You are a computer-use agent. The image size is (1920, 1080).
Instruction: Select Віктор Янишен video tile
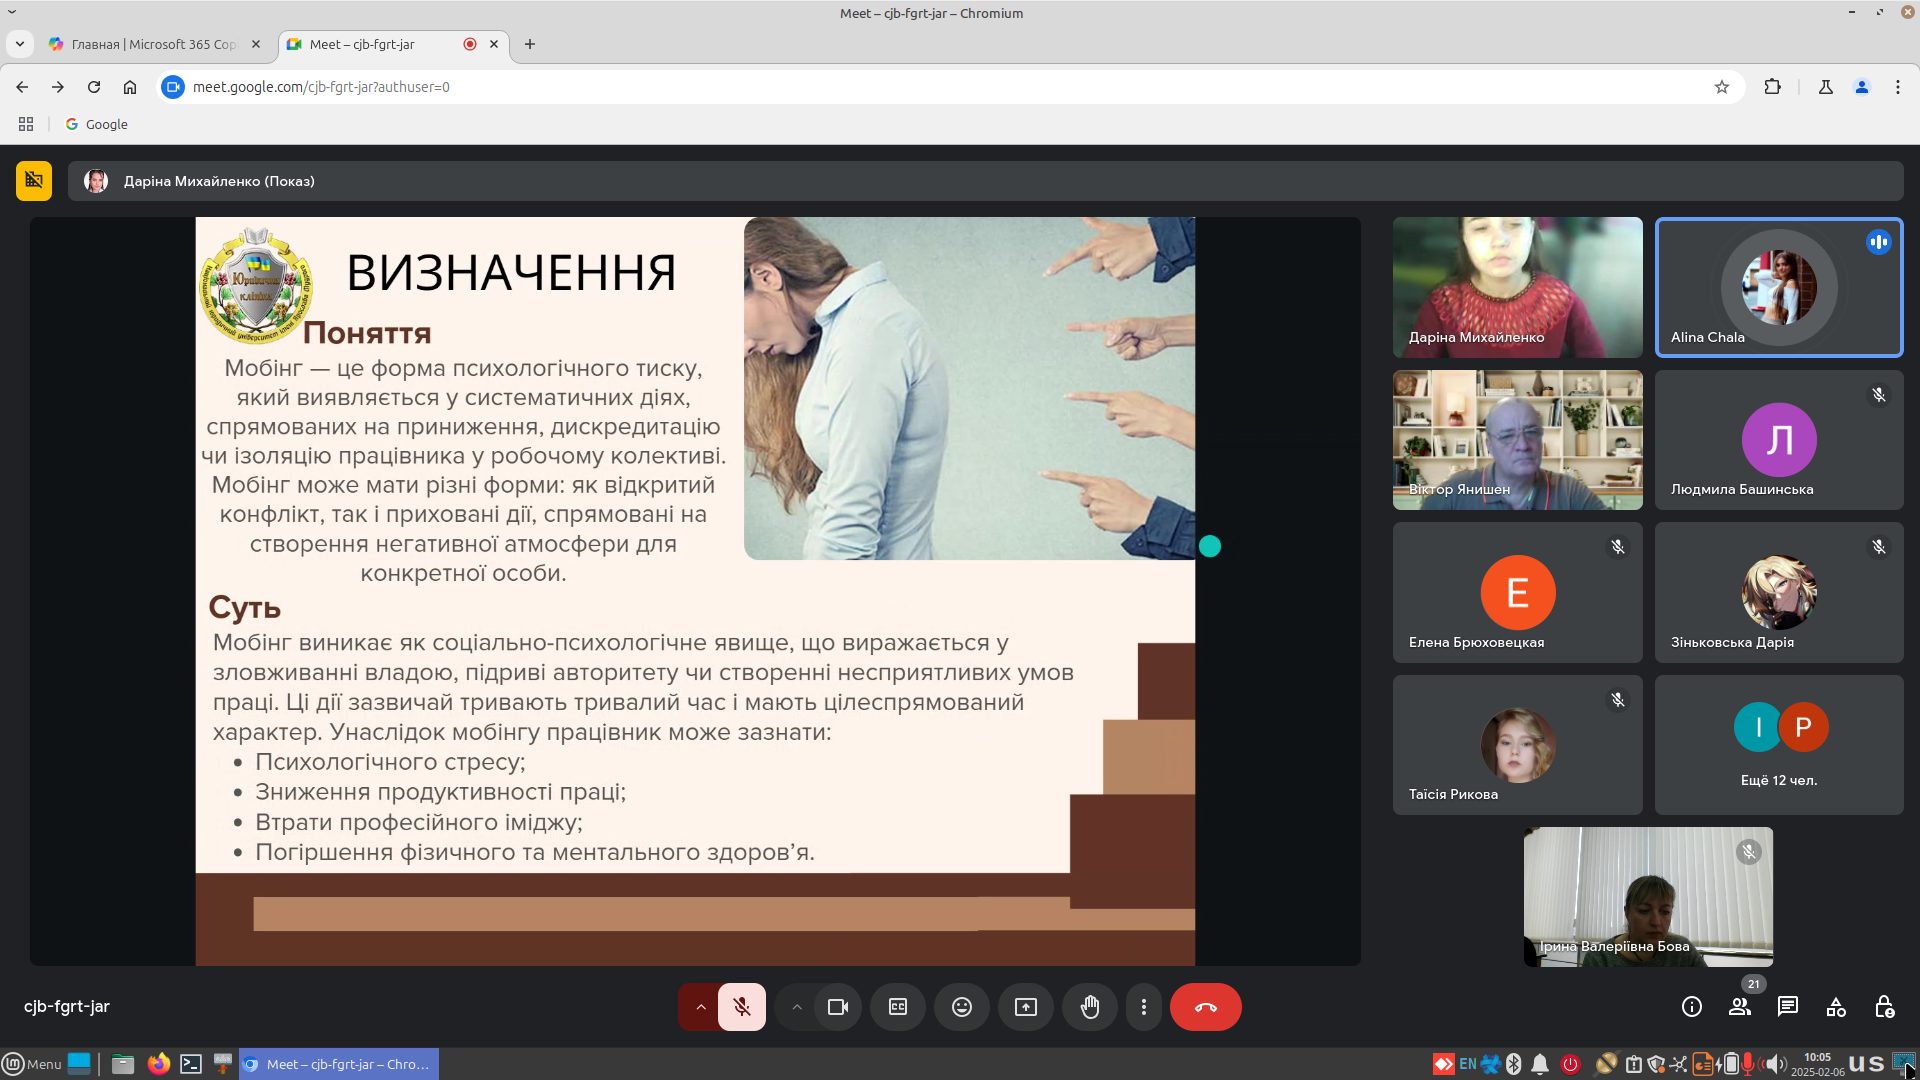(1517, 440)
